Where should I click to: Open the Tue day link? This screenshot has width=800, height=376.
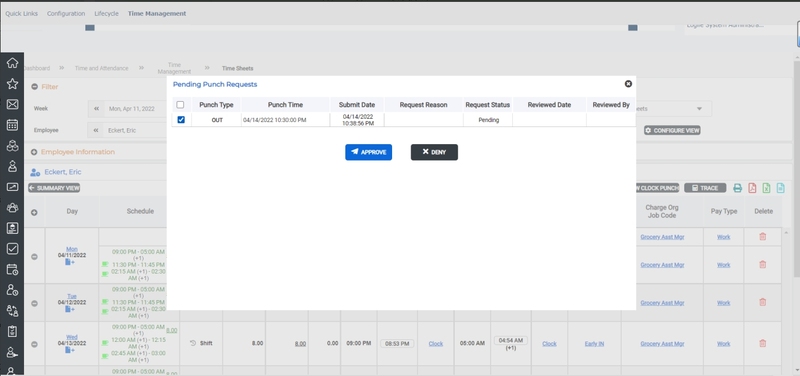coord(72,296)
